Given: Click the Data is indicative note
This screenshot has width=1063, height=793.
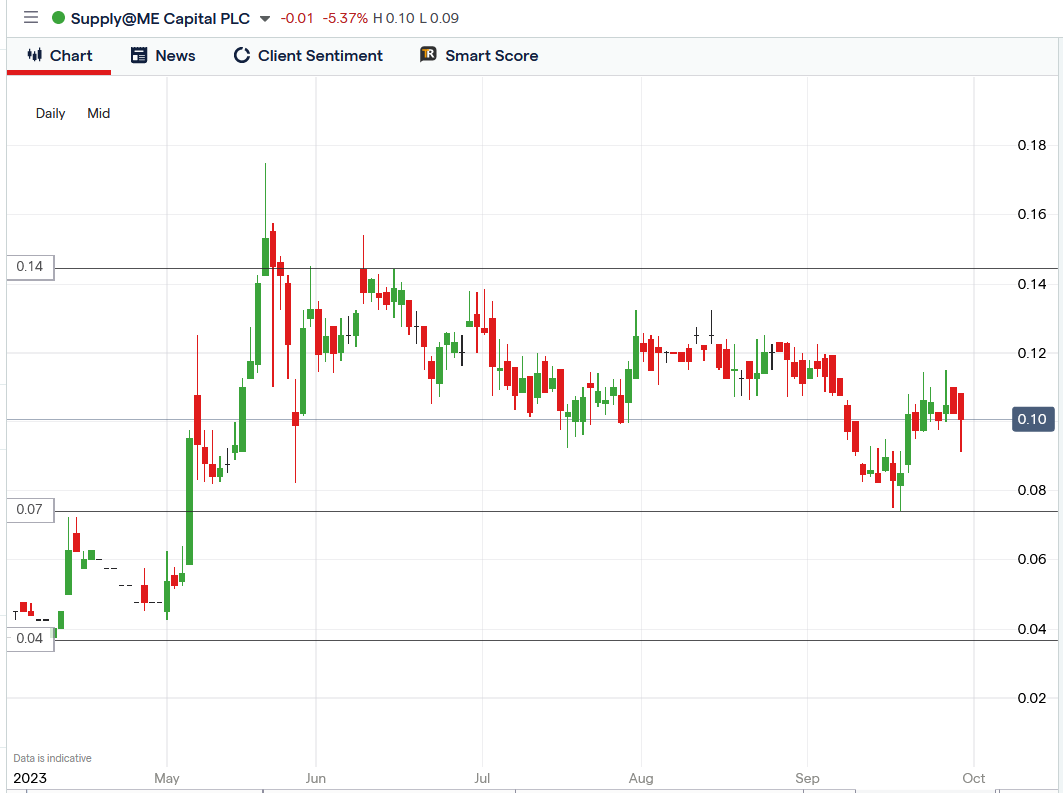Looking at the screenshot, I should 52,758.
